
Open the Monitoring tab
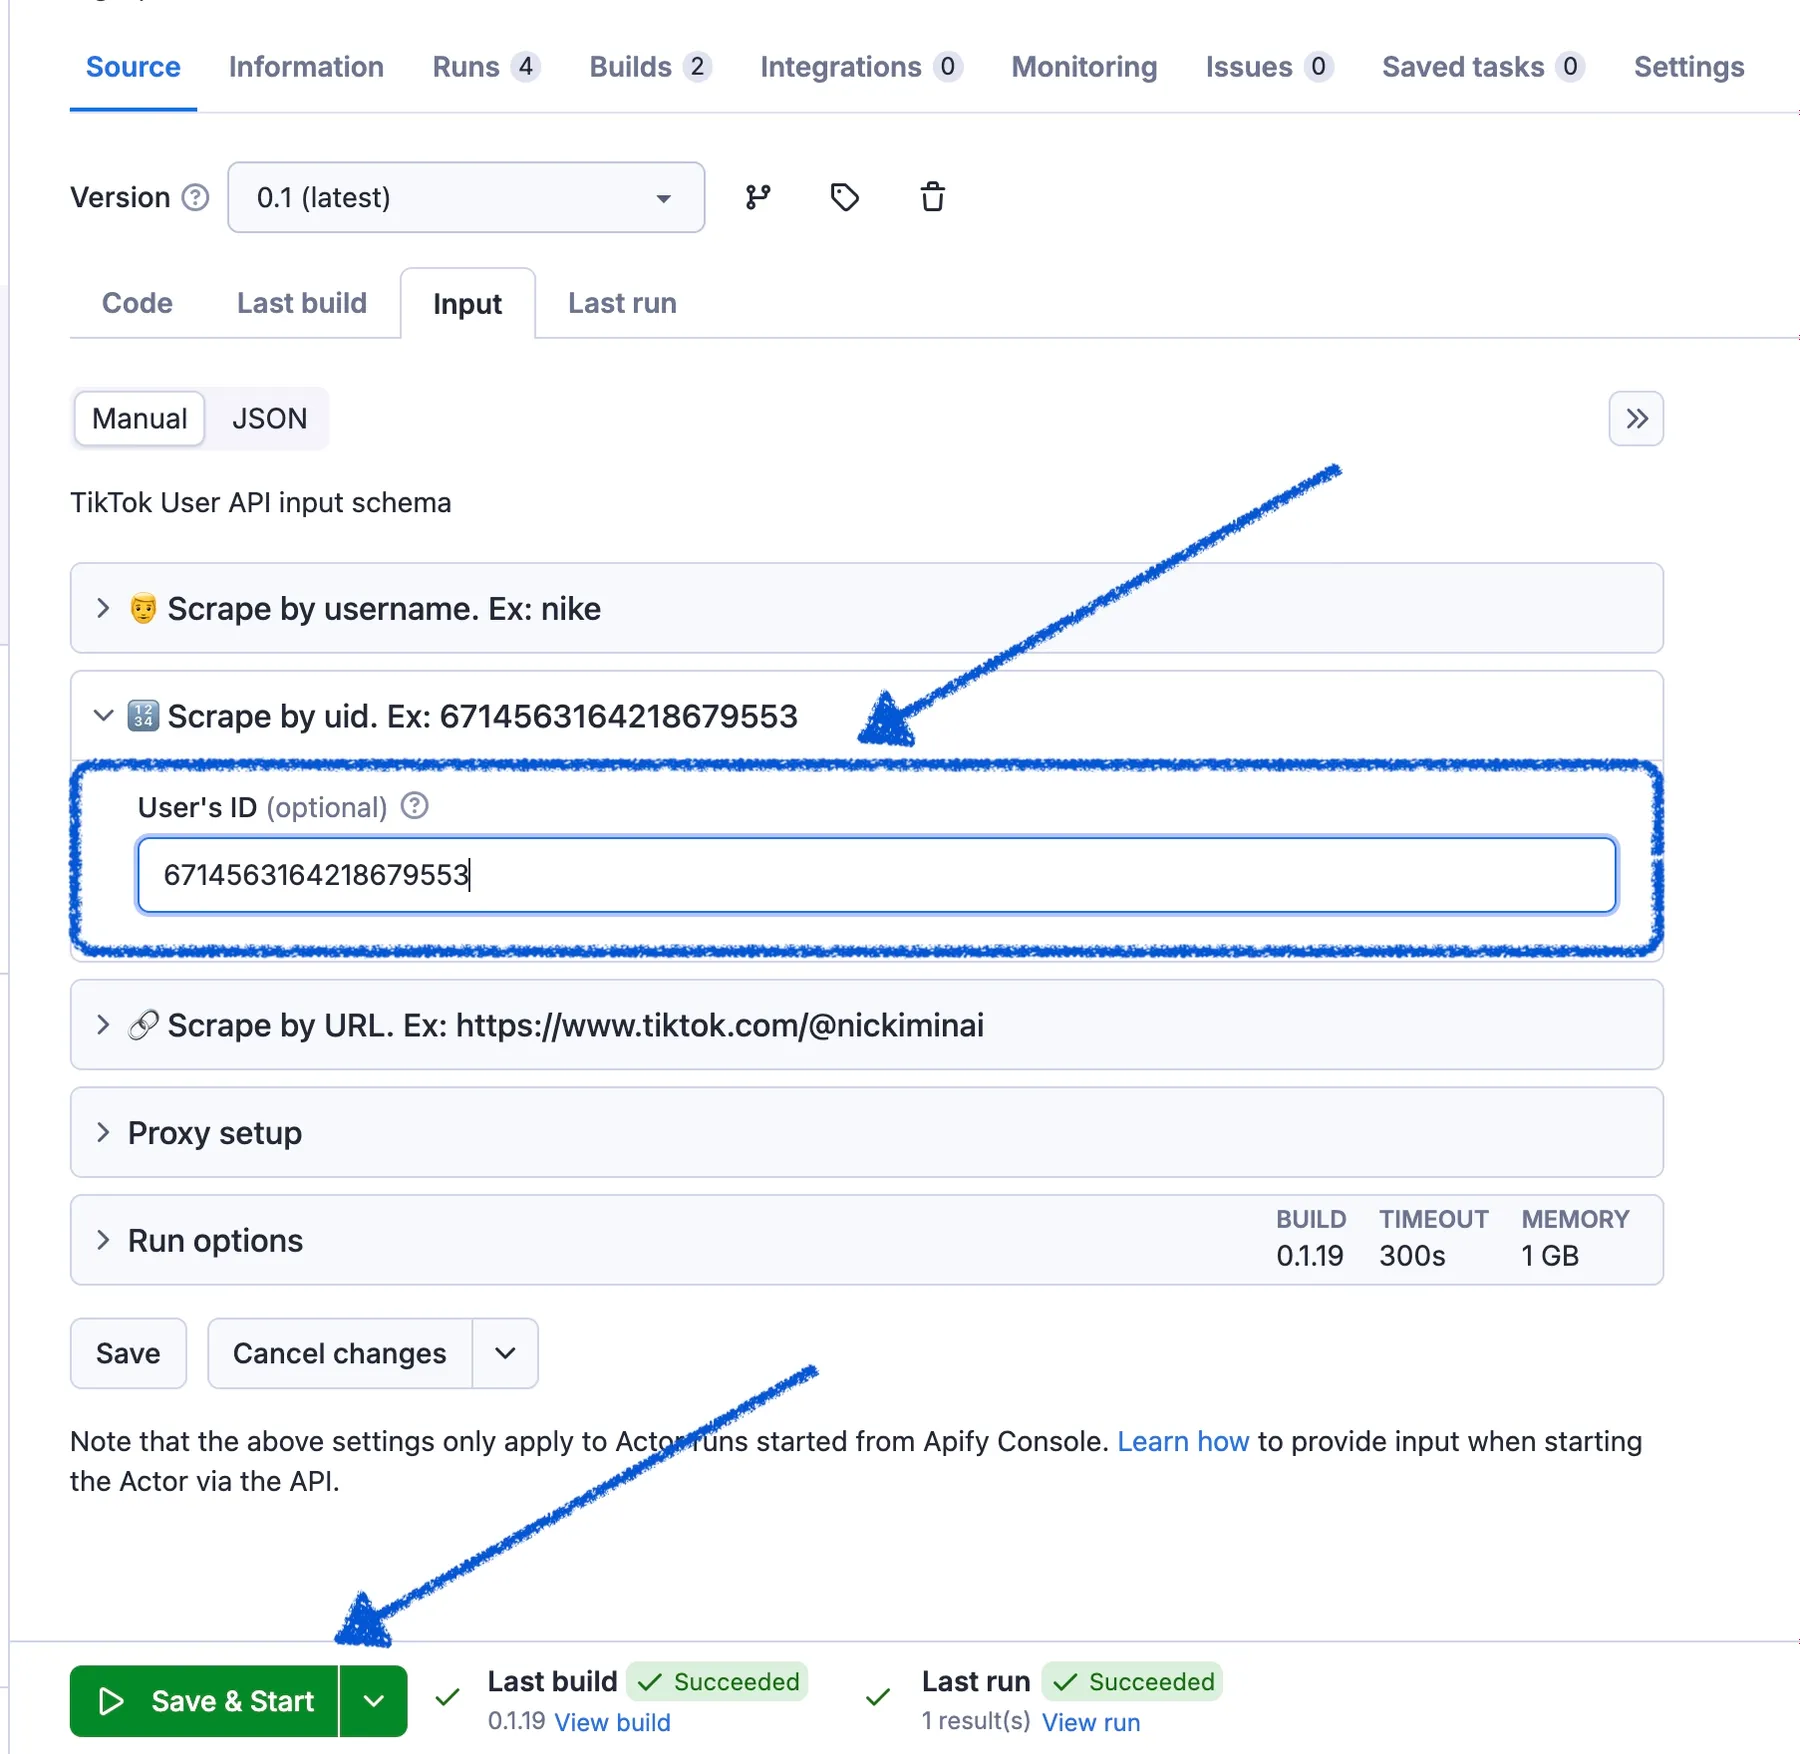[1084, 67]
